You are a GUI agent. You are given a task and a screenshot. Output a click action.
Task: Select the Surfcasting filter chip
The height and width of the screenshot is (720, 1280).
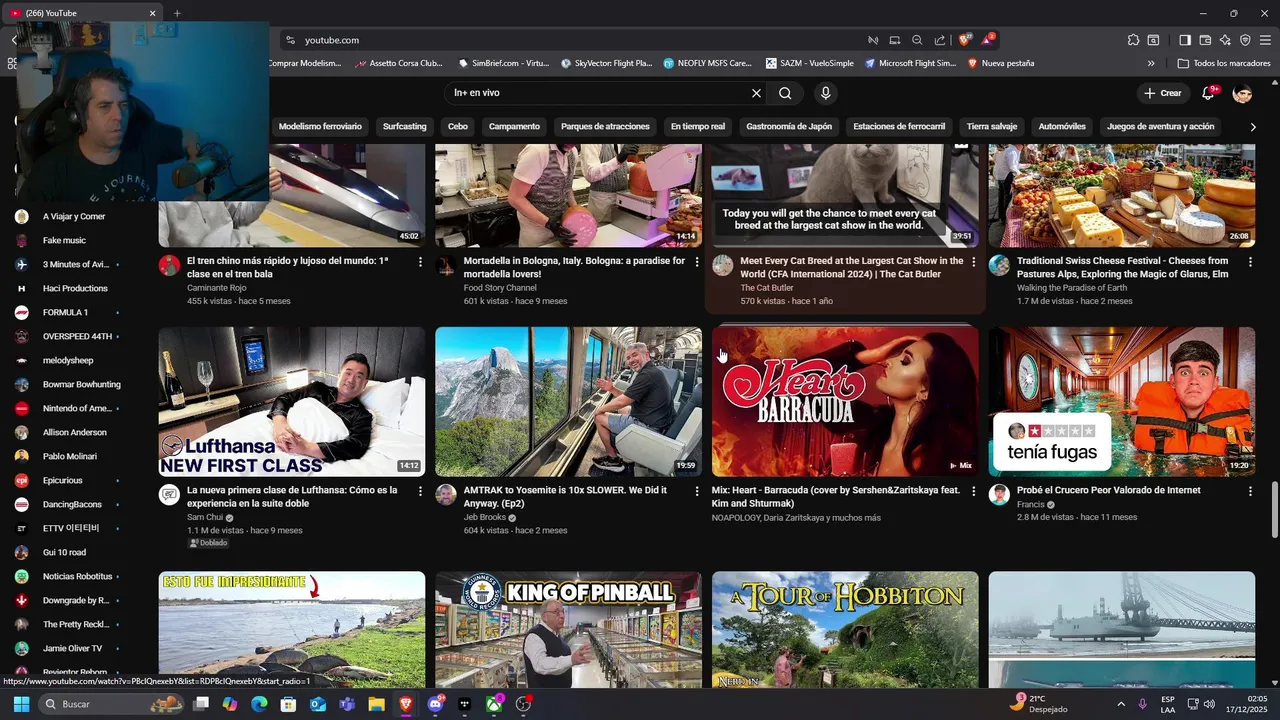404,127
